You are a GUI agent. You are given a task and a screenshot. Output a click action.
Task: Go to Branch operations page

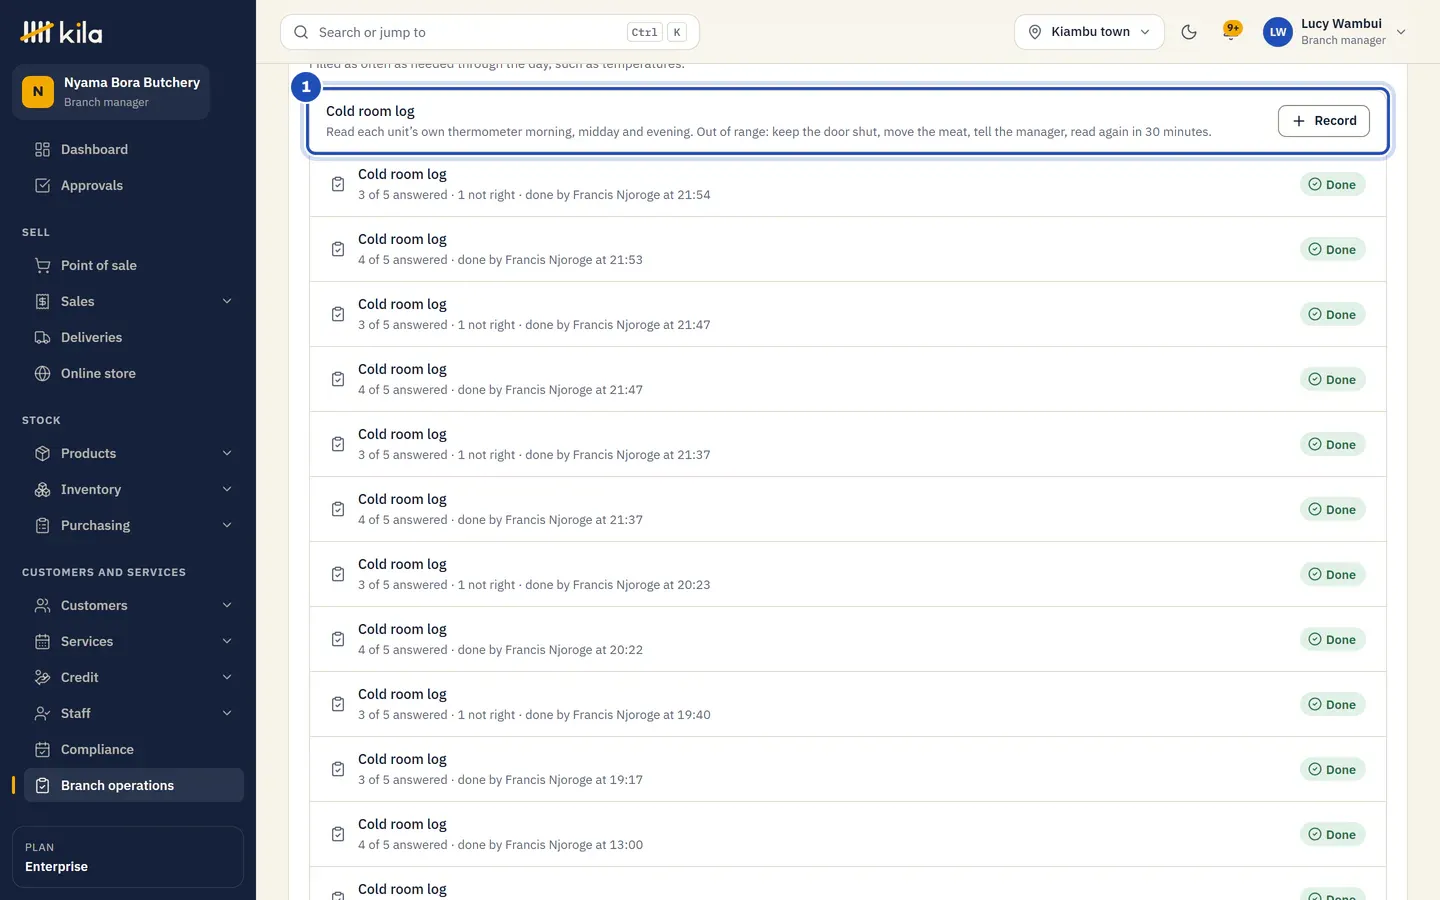pos(134,785)
